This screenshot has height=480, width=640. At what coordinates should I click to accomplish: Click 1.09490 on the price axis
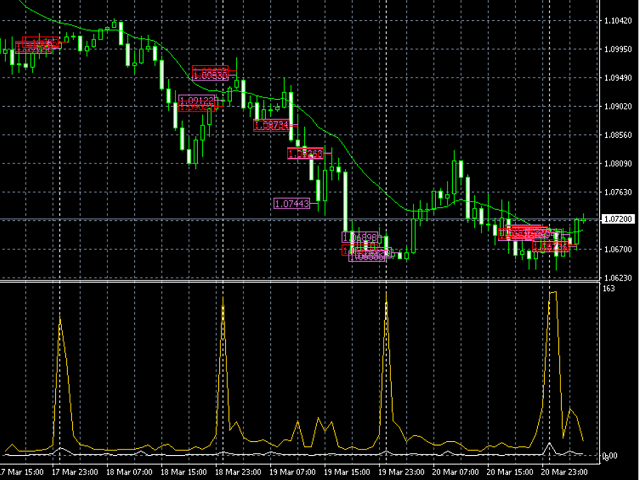[620, 78]
